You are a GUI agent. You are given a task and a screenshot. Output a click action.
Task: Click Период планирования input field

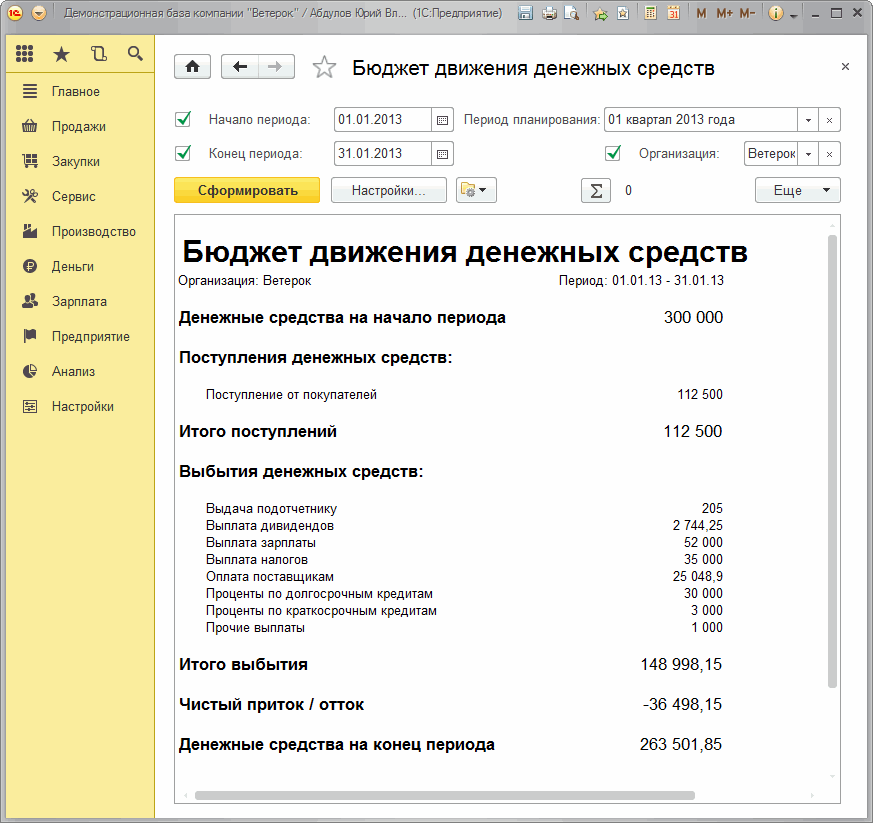click(701, 120)
